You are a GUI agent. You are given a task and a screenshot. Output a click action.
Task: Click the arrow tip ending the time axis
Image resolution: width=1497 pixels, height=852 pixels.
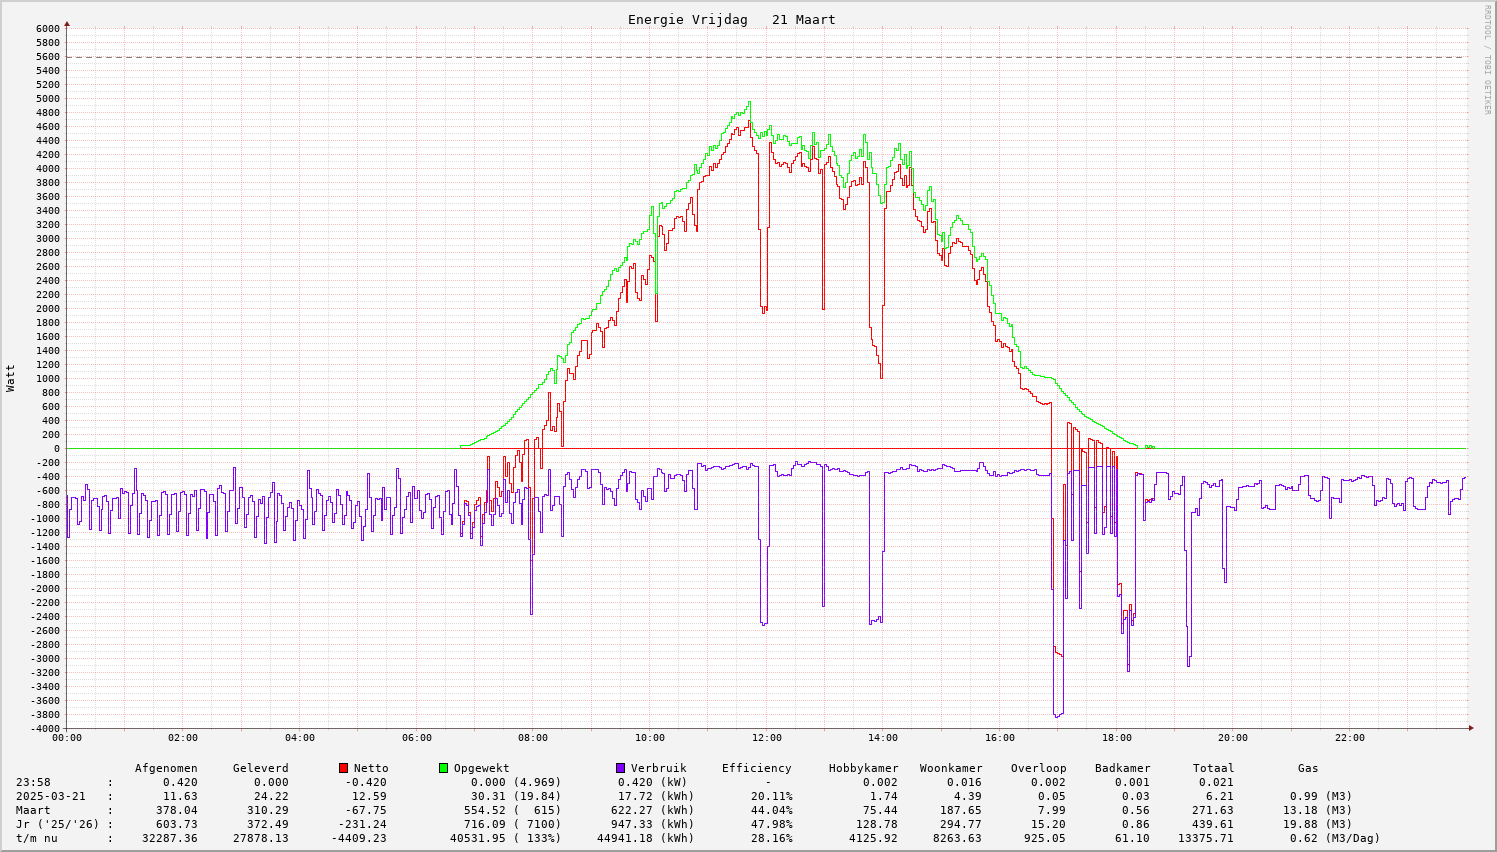coord(1471,728)
